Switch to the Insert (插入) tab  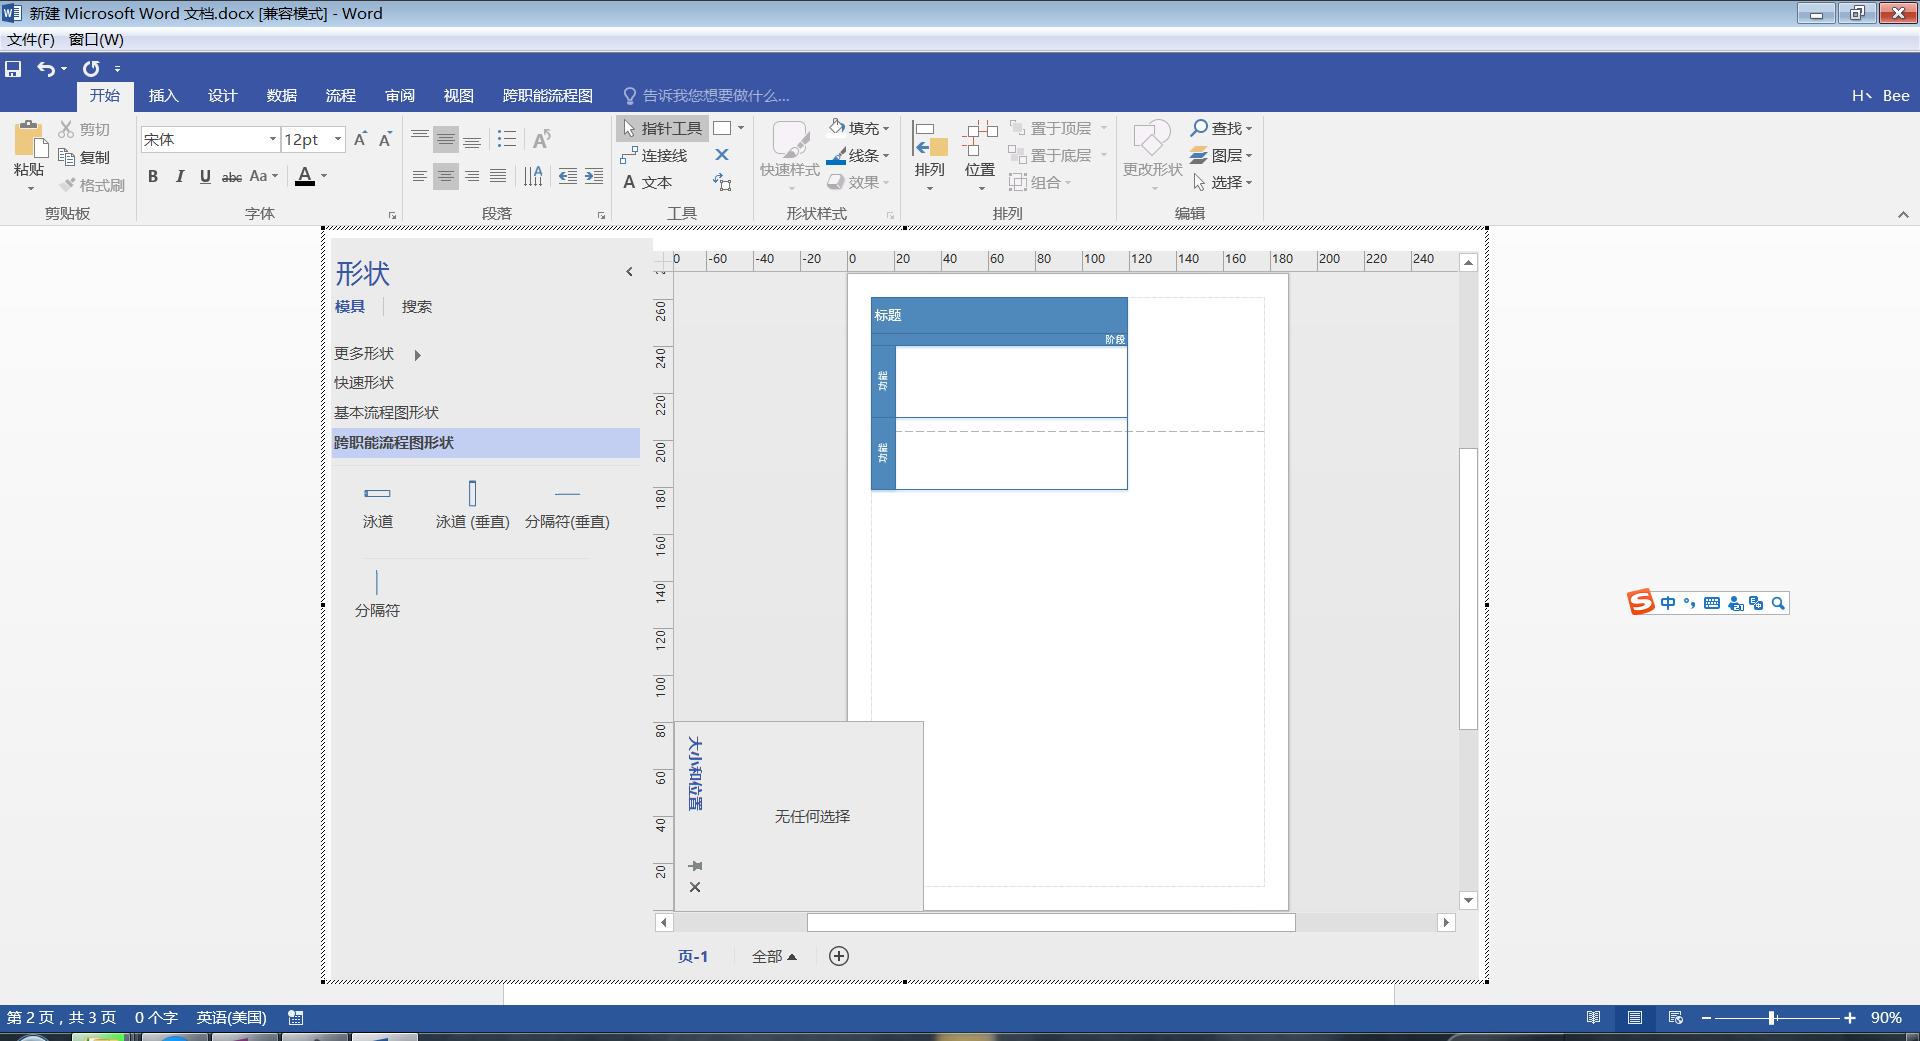point(163,96)
